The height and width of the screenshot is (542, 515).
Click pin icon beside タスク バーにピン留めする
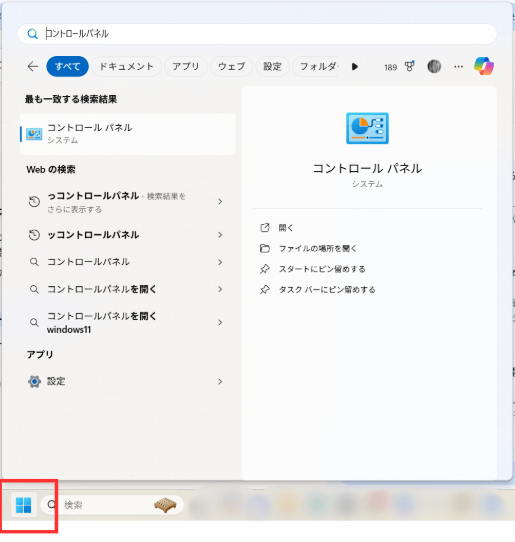265,289
